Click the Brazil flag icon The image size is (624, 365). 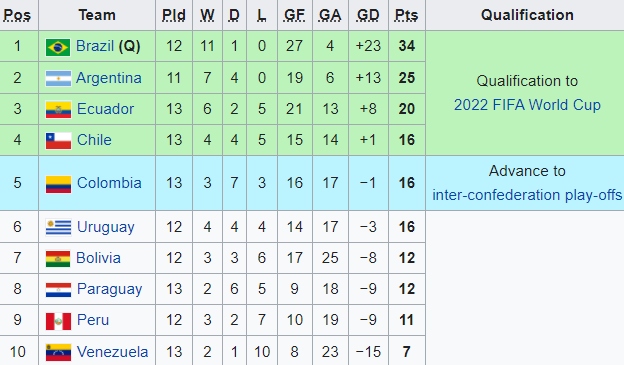coord(58,47)
